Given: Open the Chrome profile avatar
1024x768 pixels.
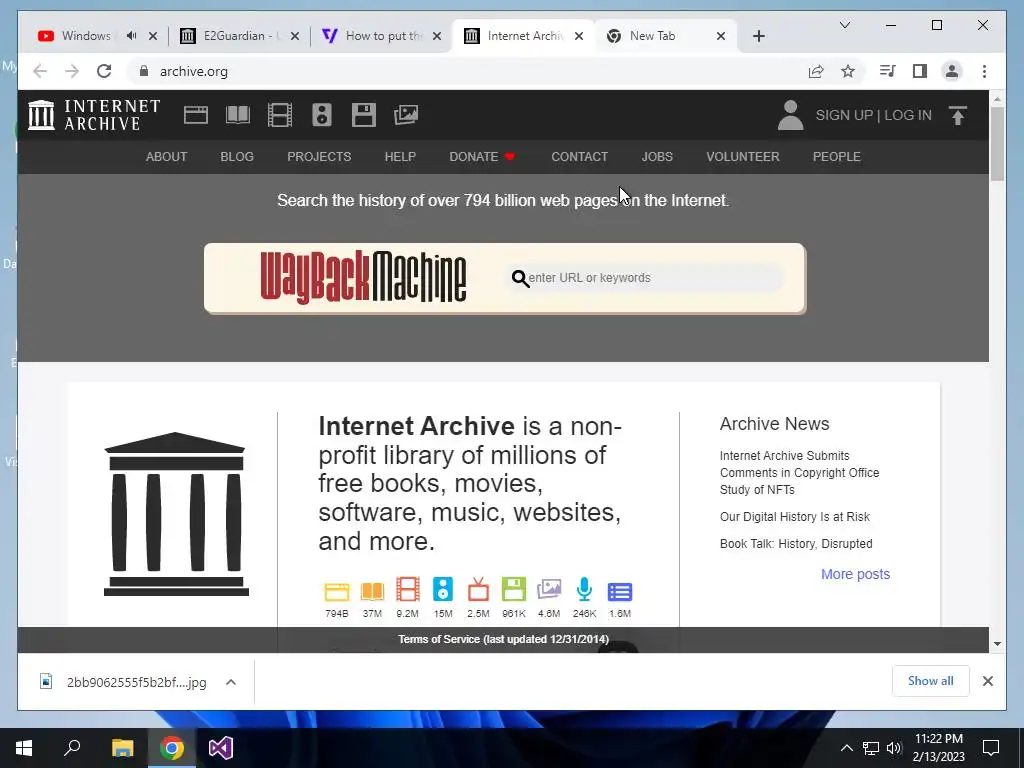Looking at the screenshot, I should [x=952, y=71].
